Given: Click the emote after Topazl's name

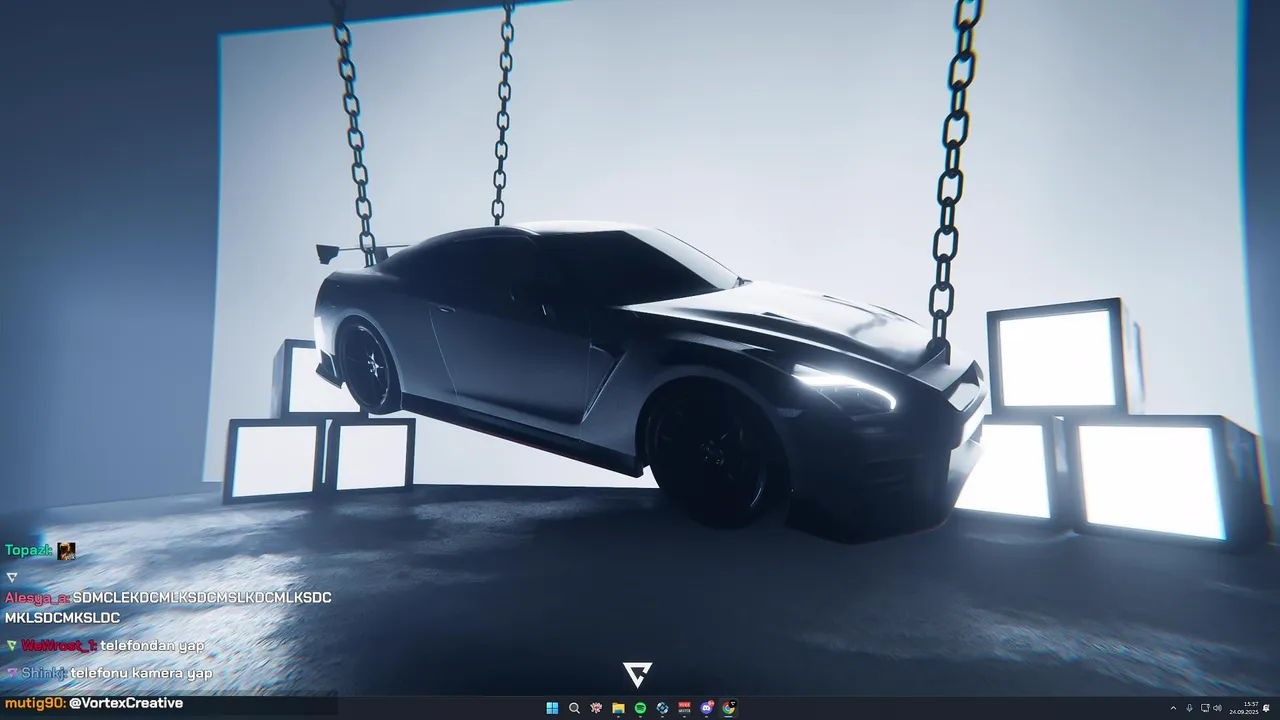Looking at the screenshot, I should 67,551.
